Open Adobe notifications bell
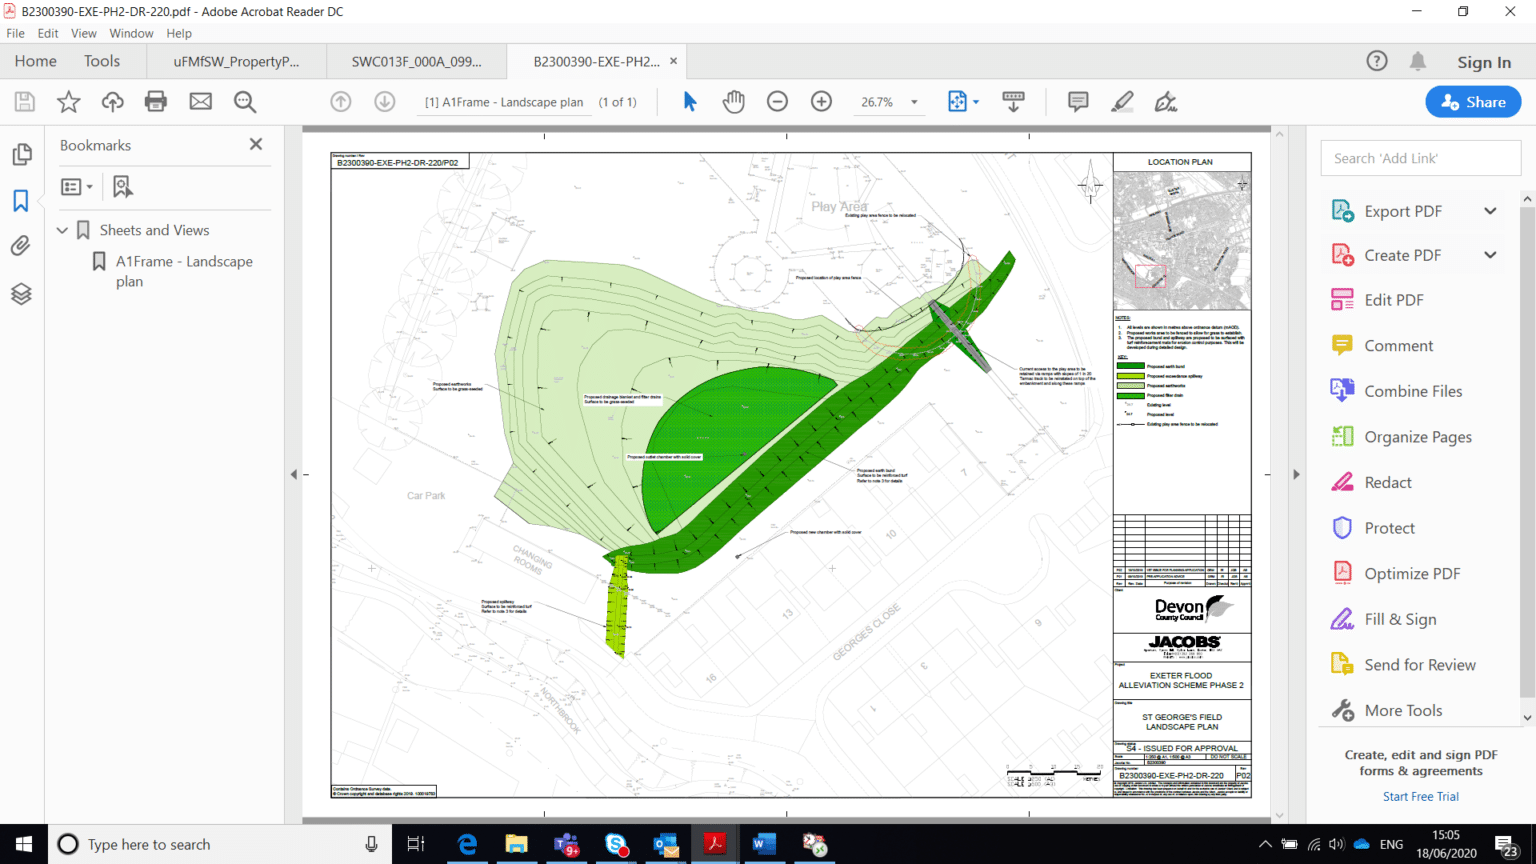Image resolution: width=1536 pixels, height=864 pixels. point(1417,61)
